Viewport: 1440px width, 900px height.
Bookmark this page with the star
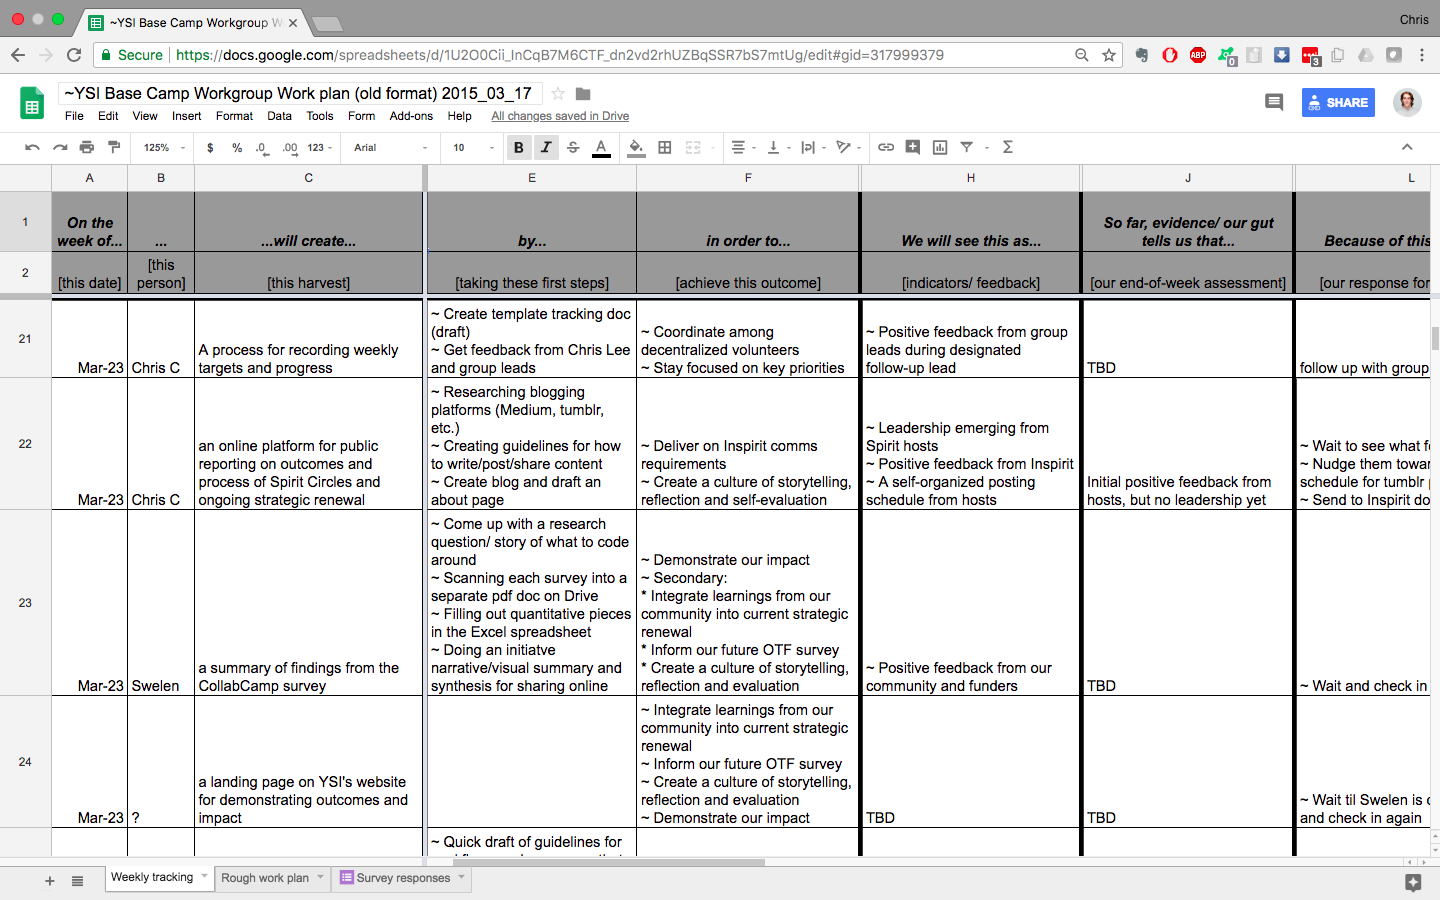pos(1109,55)
